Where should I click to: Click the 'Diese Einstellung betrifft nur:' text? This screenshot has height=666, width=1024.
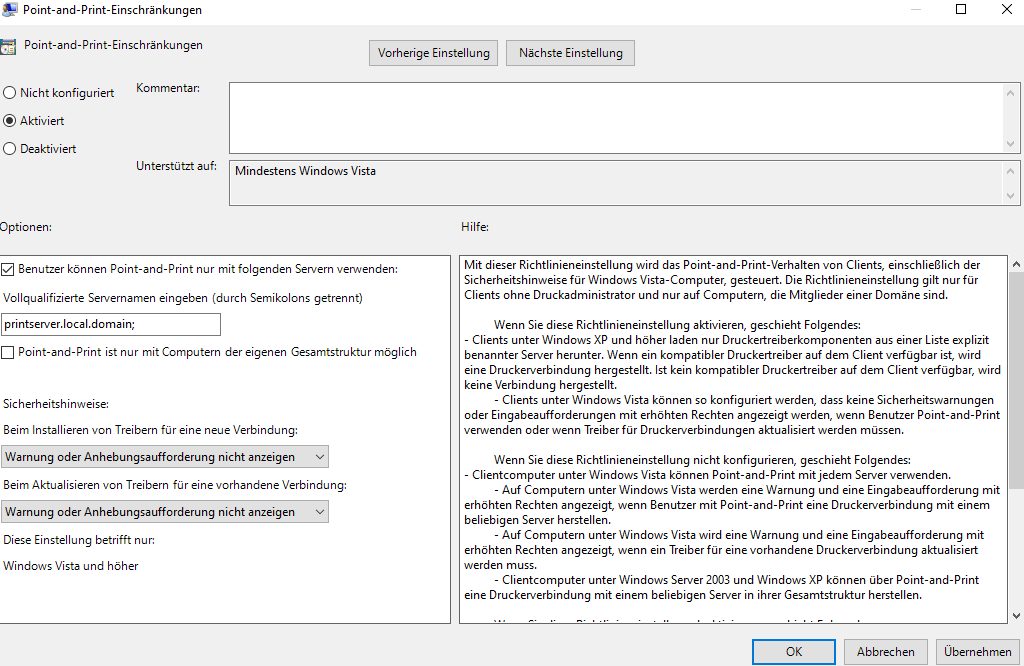pyautogui.click(x=79, y=540)
